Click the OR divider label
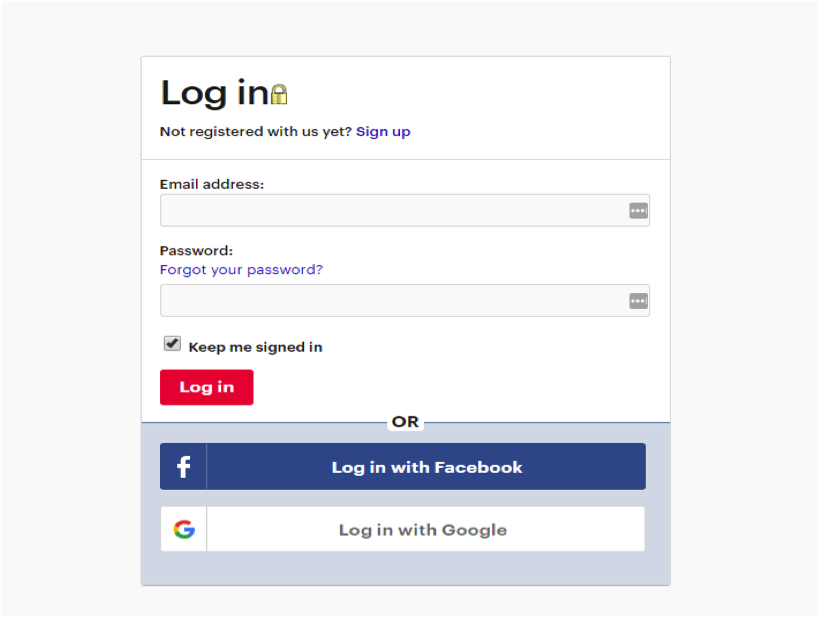818x618 pixels. pyautogui.click(x=405, y=422)
